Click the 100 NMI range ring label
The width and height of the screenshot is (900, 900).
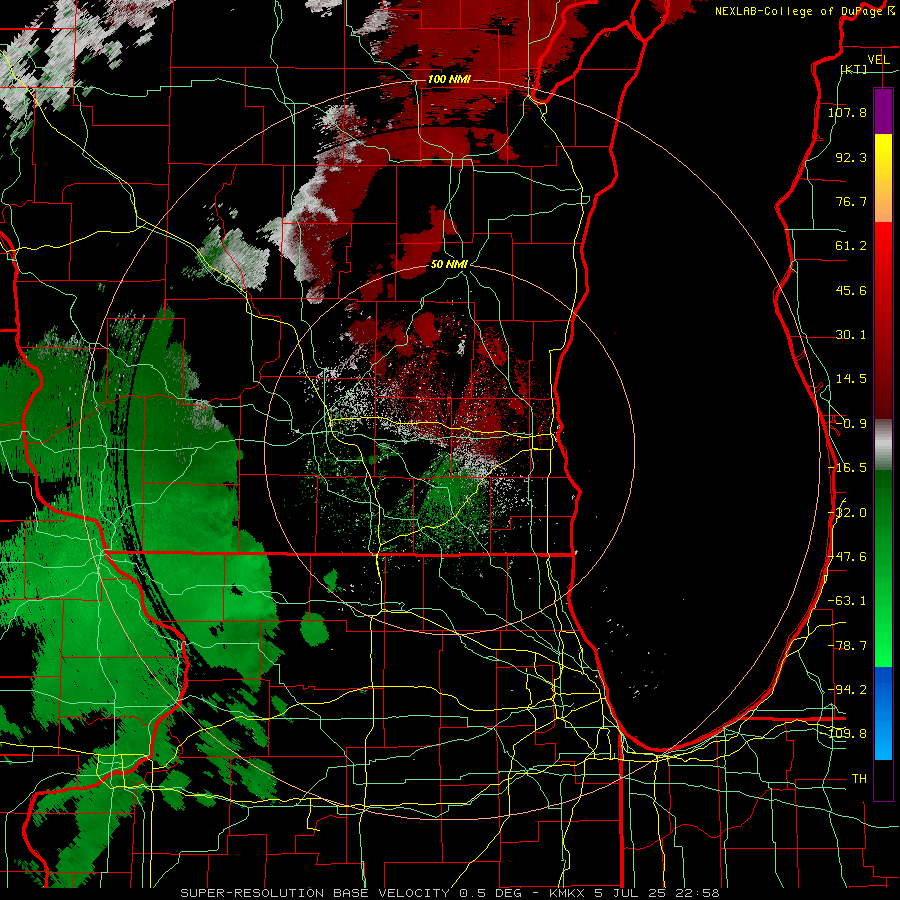449,79
